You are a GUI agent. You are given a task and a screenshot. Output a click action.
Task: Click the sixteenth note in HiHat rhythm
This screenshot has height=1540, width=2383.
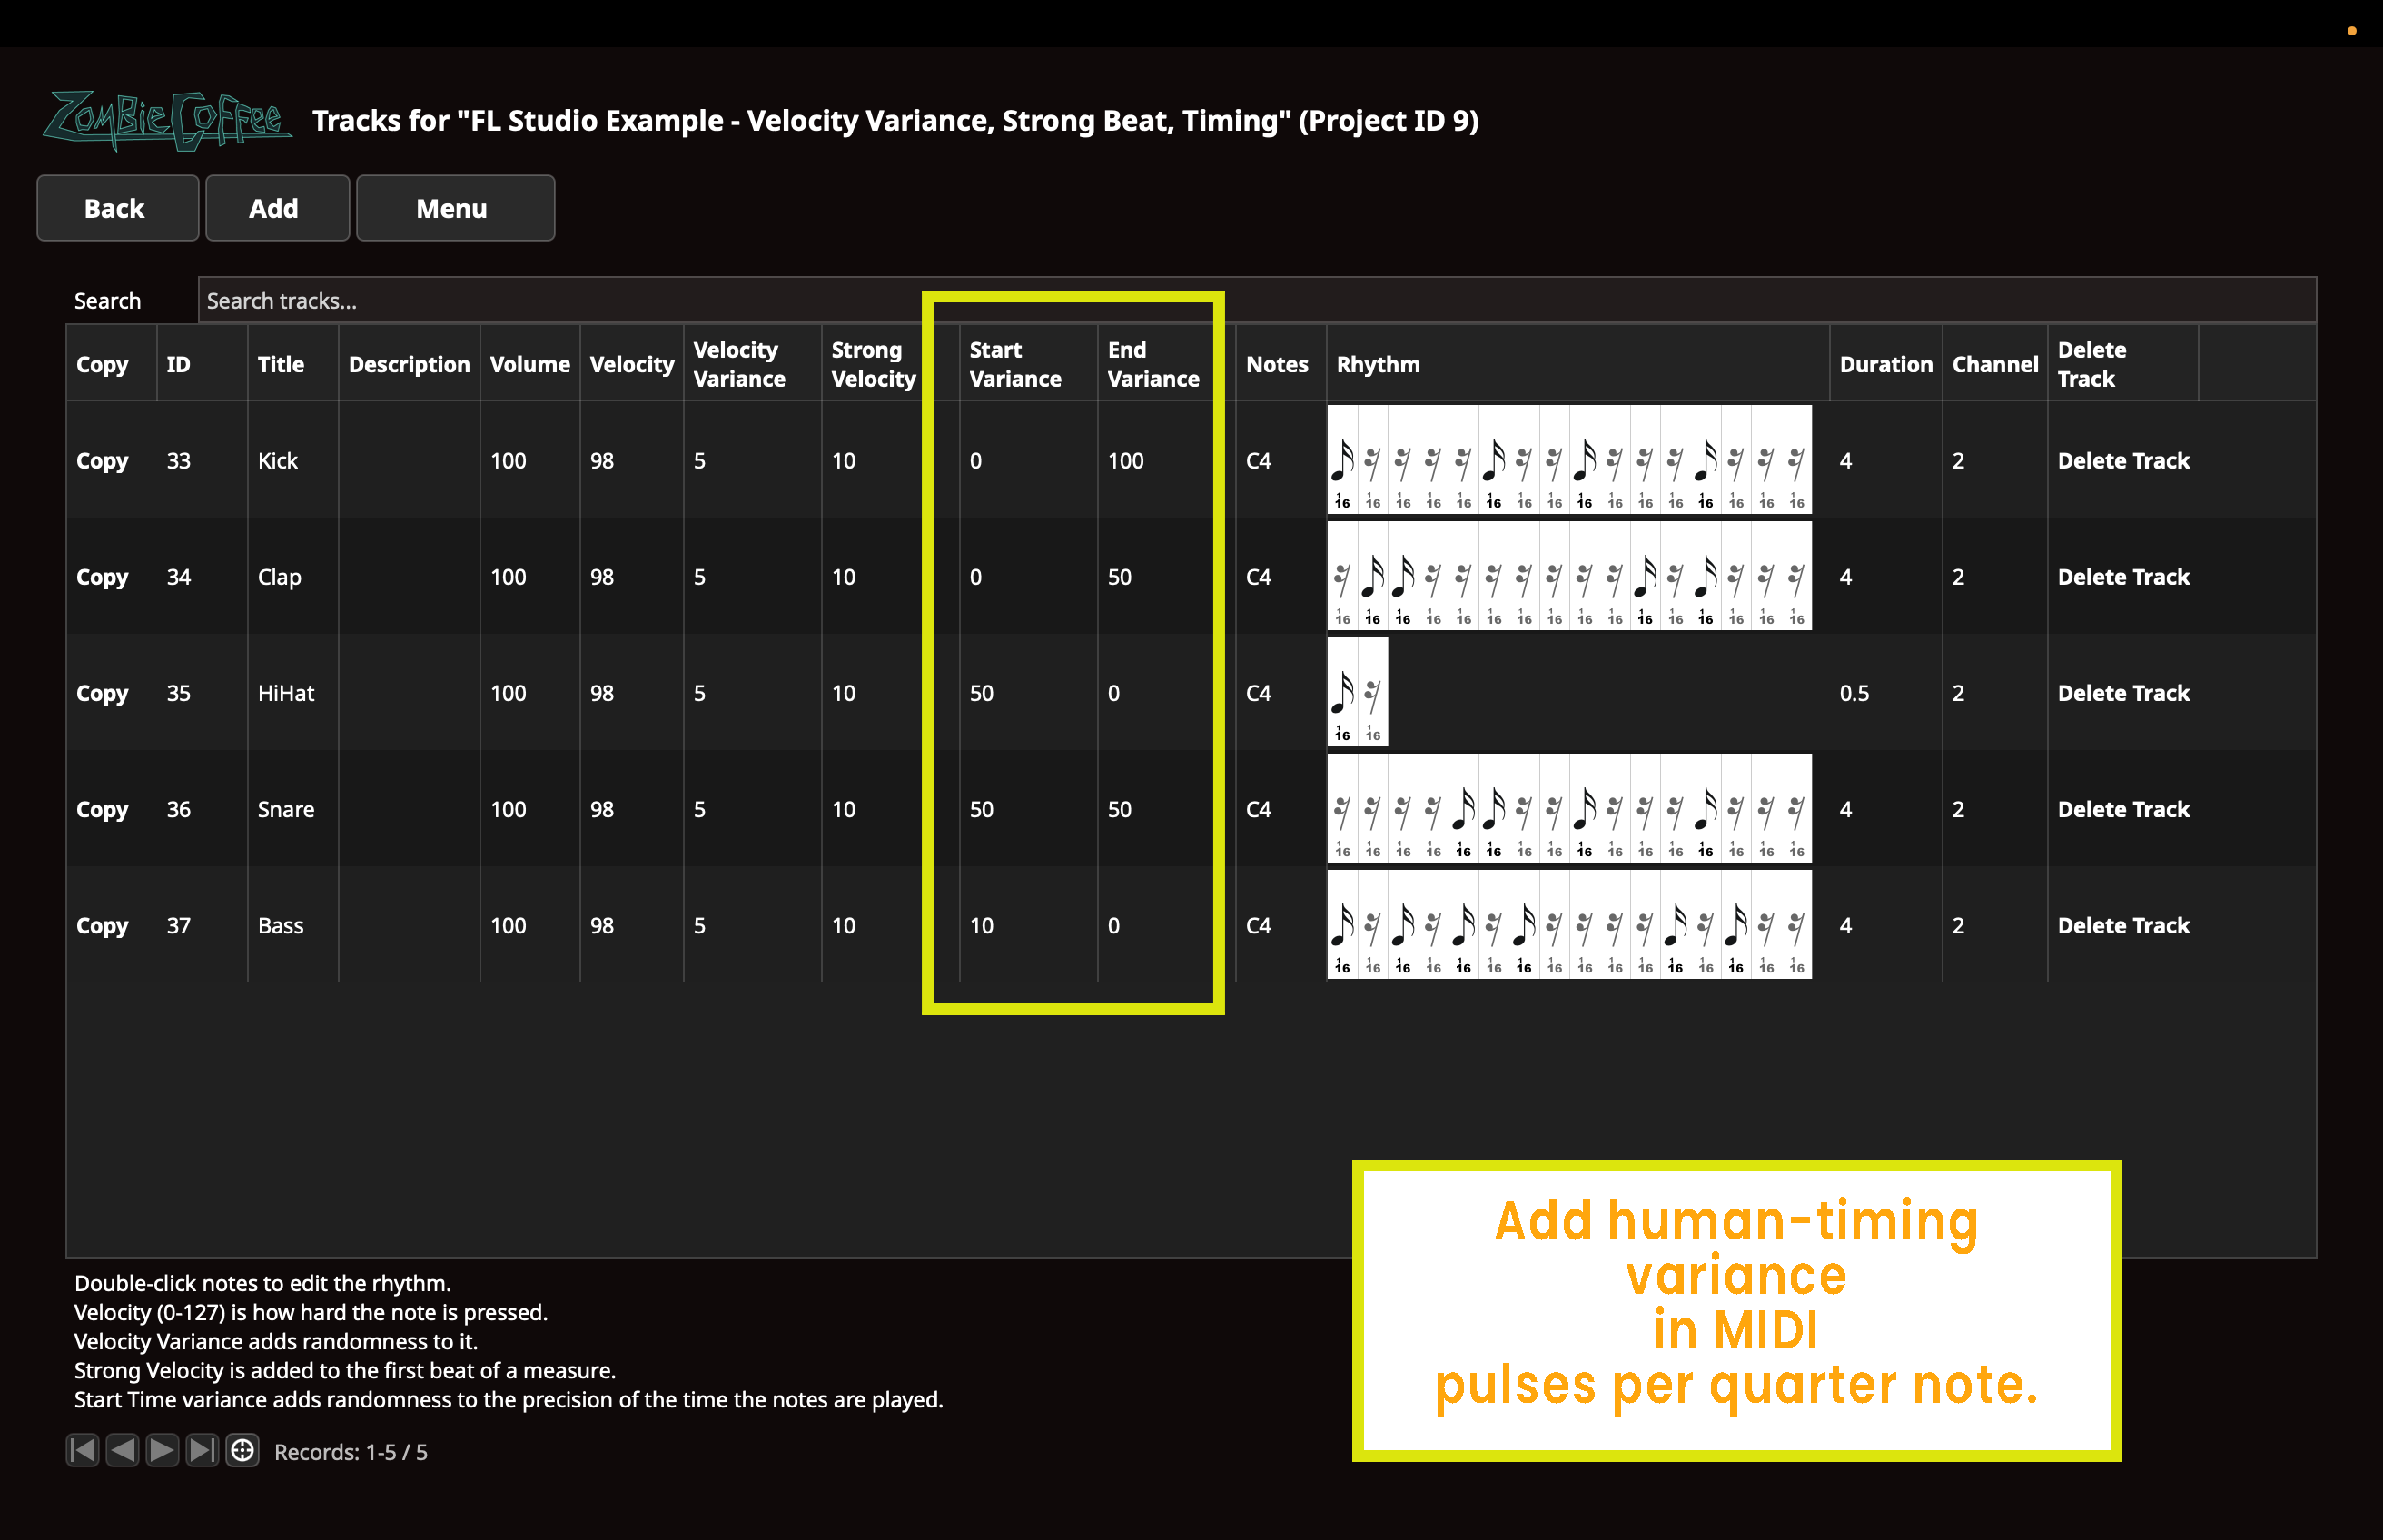(1342, 692)
